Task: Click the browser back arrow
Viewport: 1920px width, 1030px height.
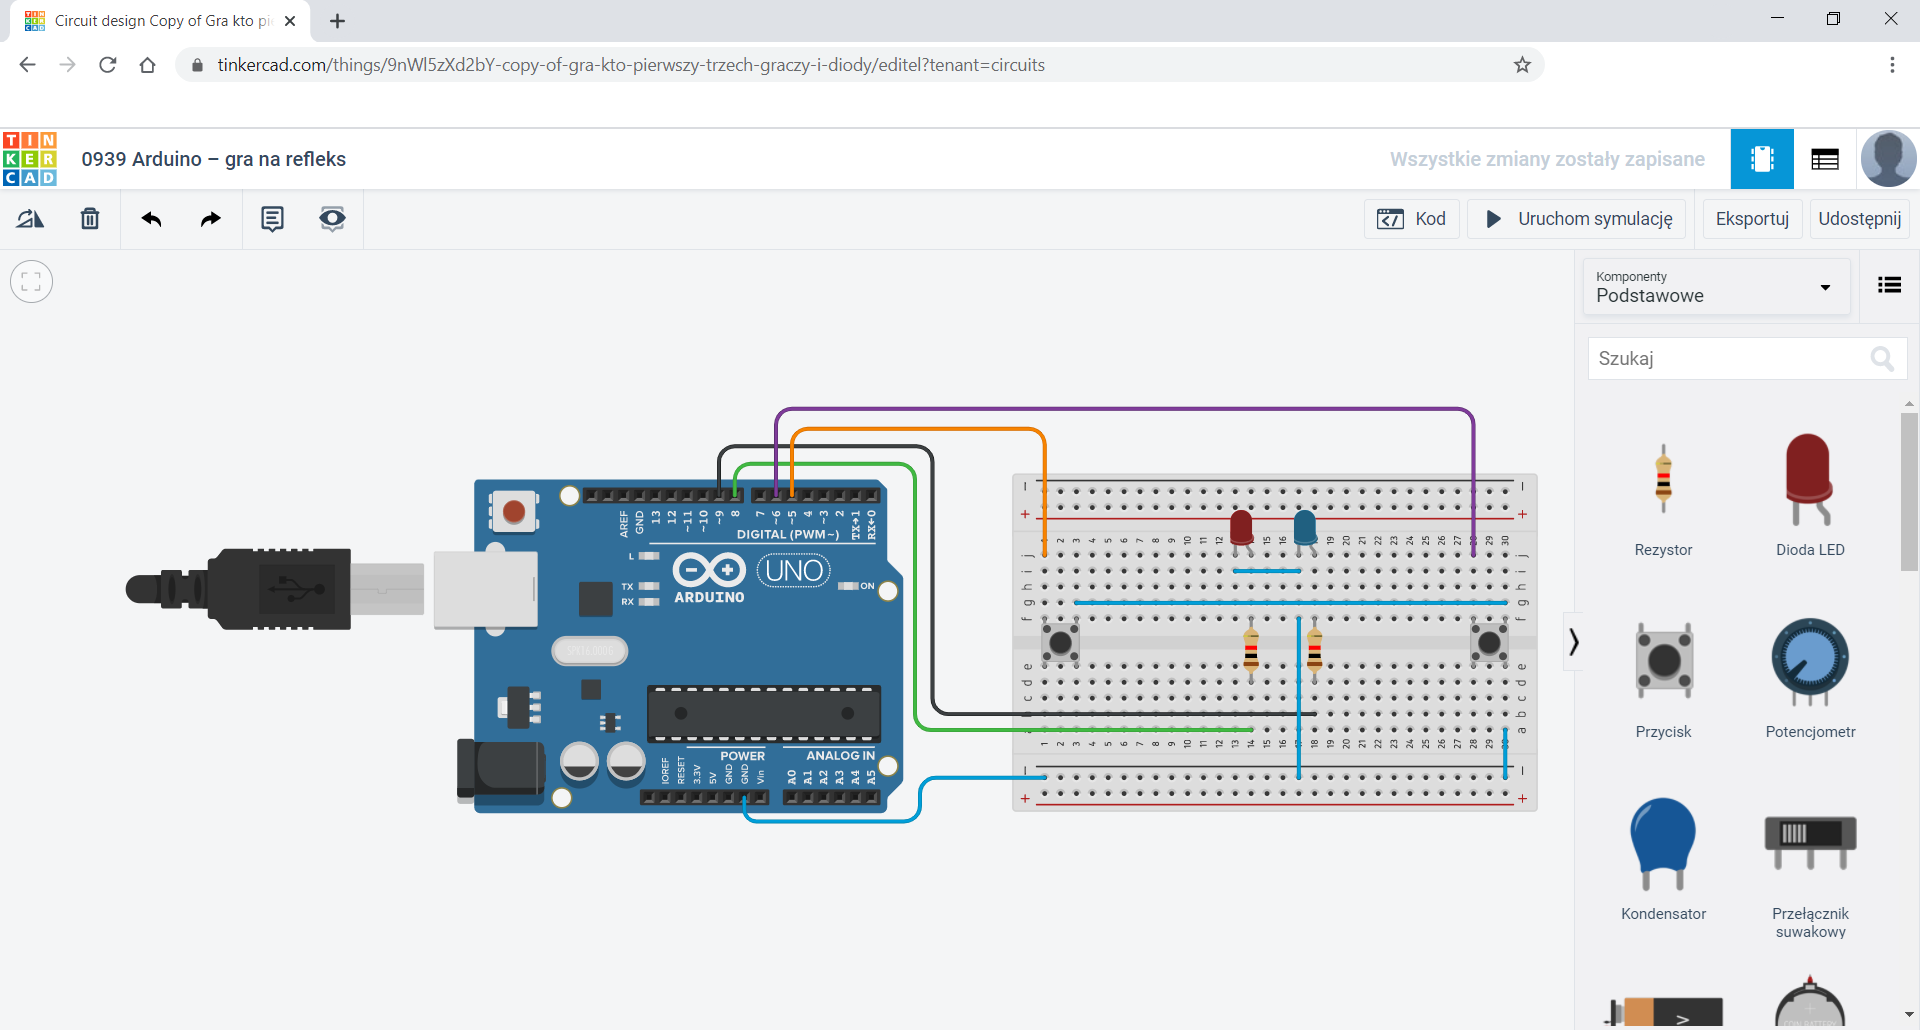Action: coord(27,65)
